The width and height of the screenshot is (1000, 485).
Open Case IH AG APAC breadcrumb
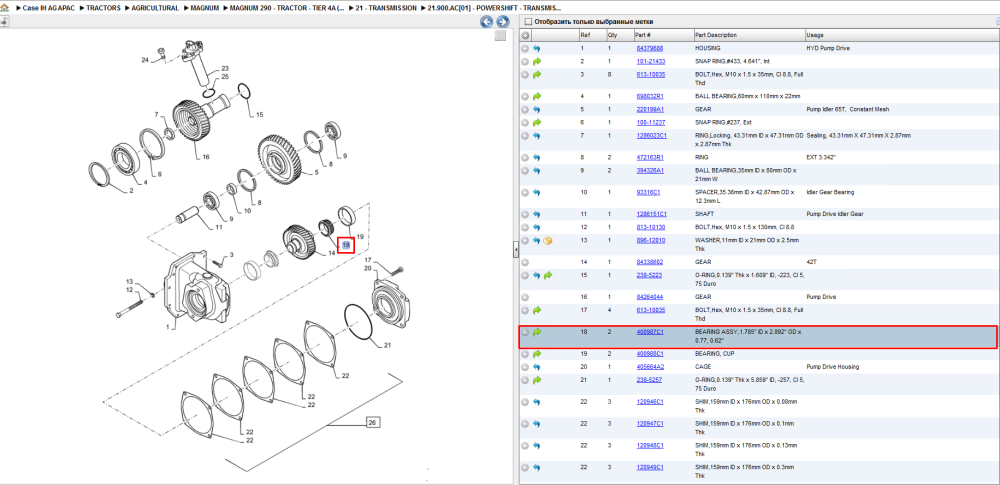pyautogui.click(x=50, y=8)
